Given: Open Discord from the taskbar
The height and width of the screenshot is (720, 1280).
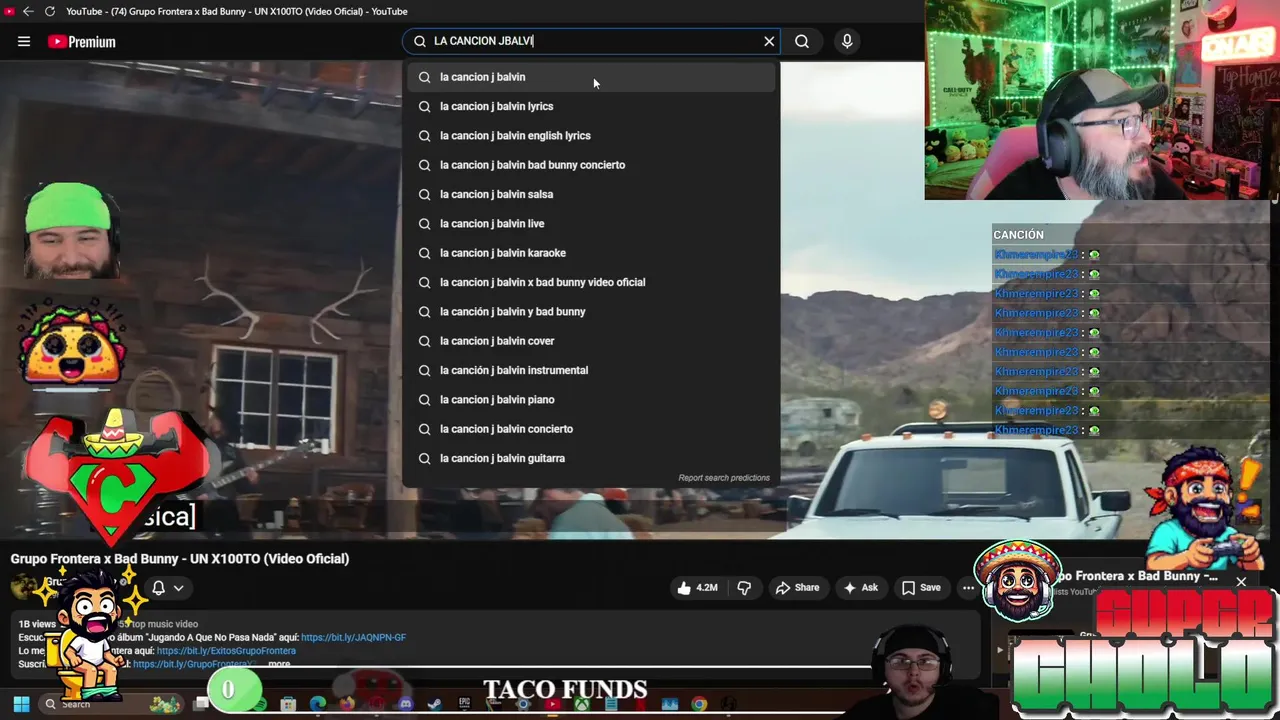Looking at the screenshot, I should pyautogui.click(x=406, y=704).
